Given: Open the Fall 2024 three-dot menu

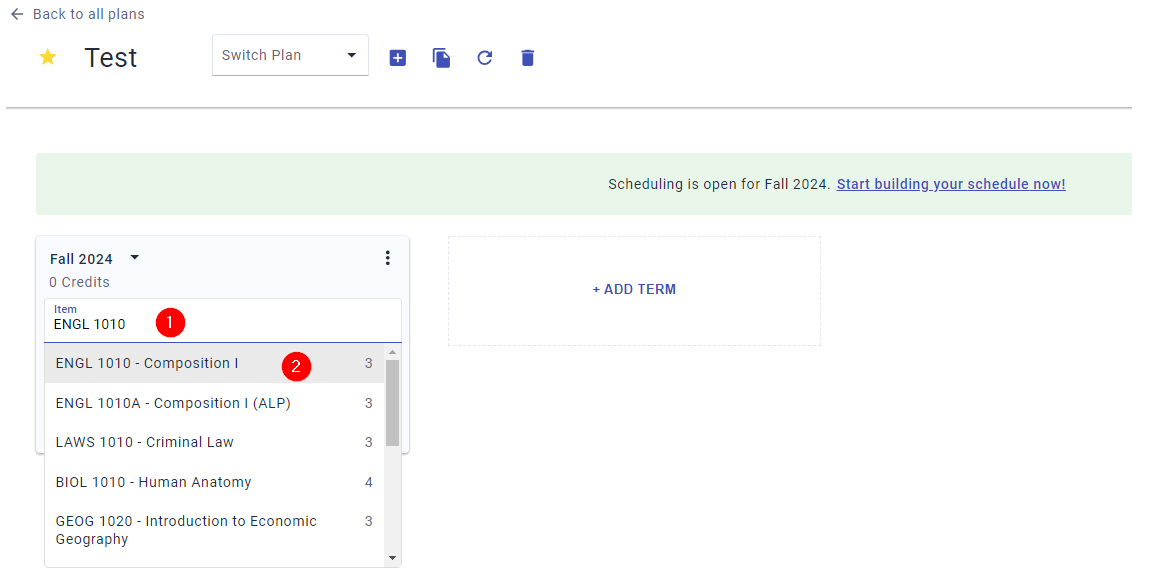Looking at the screenshot, I should click(388, 258).
